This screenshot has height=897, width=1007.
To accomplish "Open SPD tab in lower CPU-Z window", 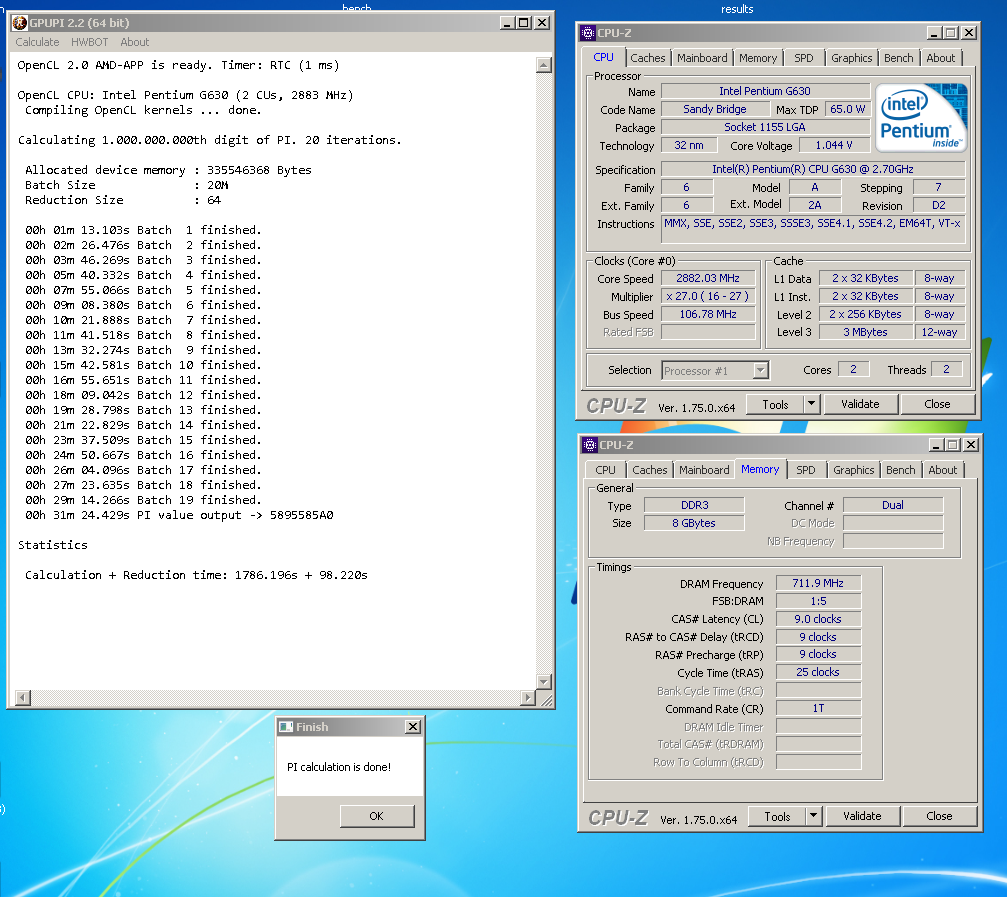I will pyautogui.click(x=805, y=470).
